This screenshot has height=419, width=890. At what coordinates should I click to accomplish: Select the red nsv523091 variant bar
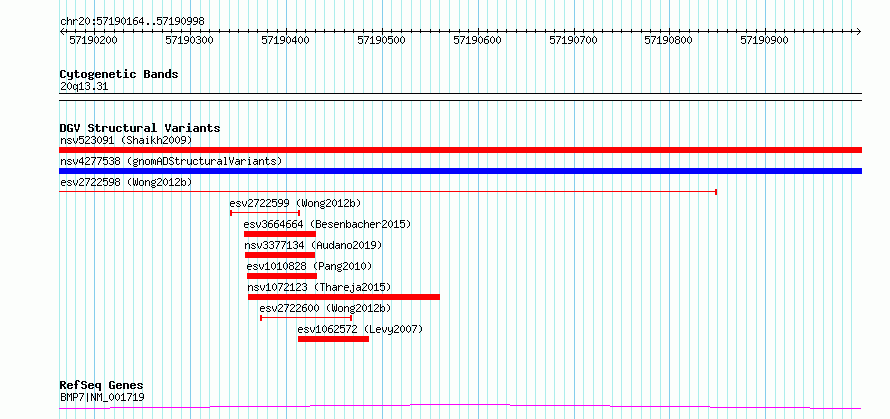(460, 150)
